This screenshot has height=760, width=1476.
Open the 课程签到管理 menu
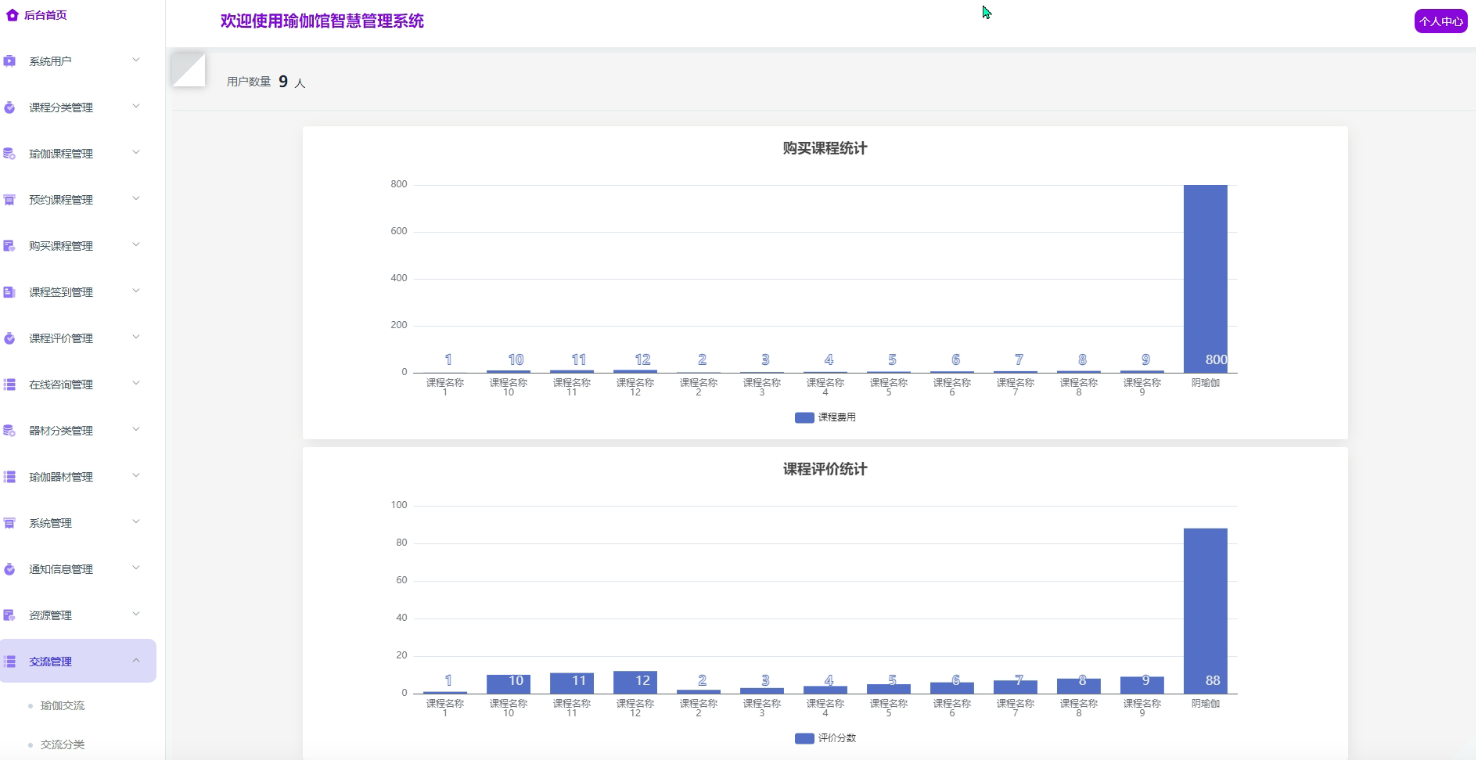78,292
